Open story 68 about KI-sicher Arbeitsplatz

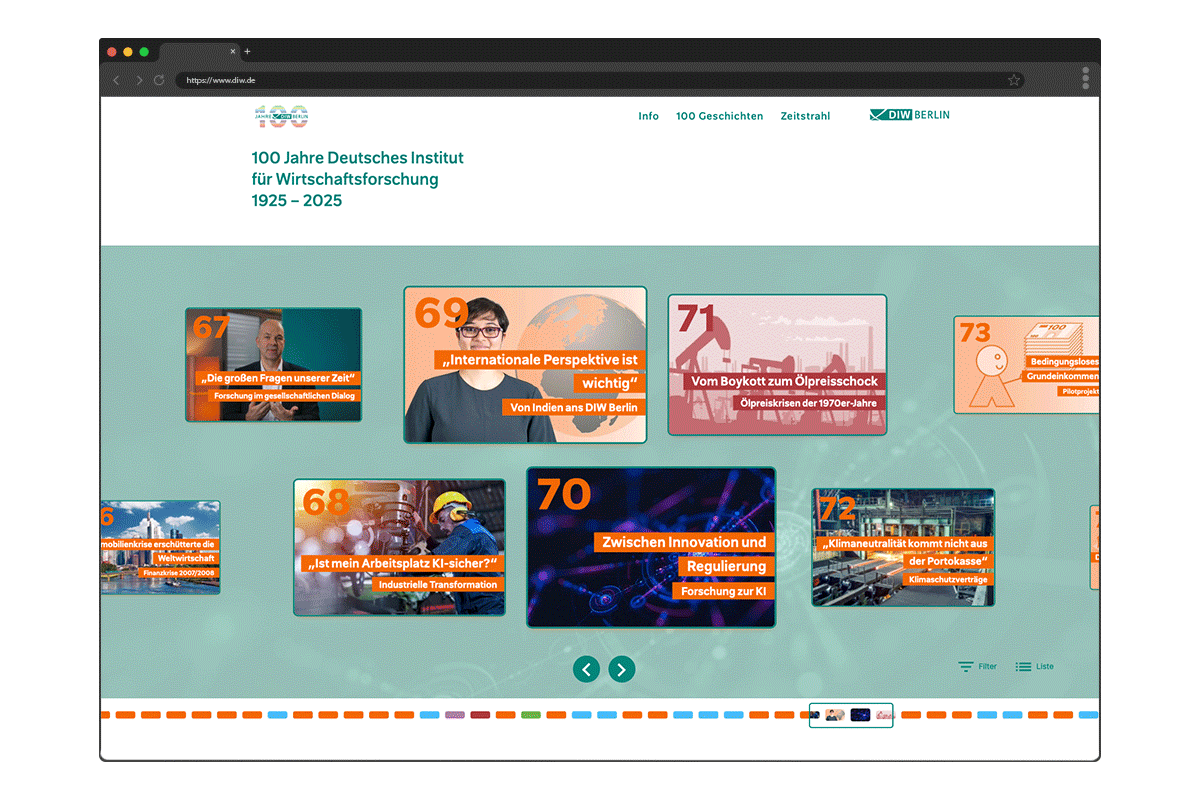[399, 547]
